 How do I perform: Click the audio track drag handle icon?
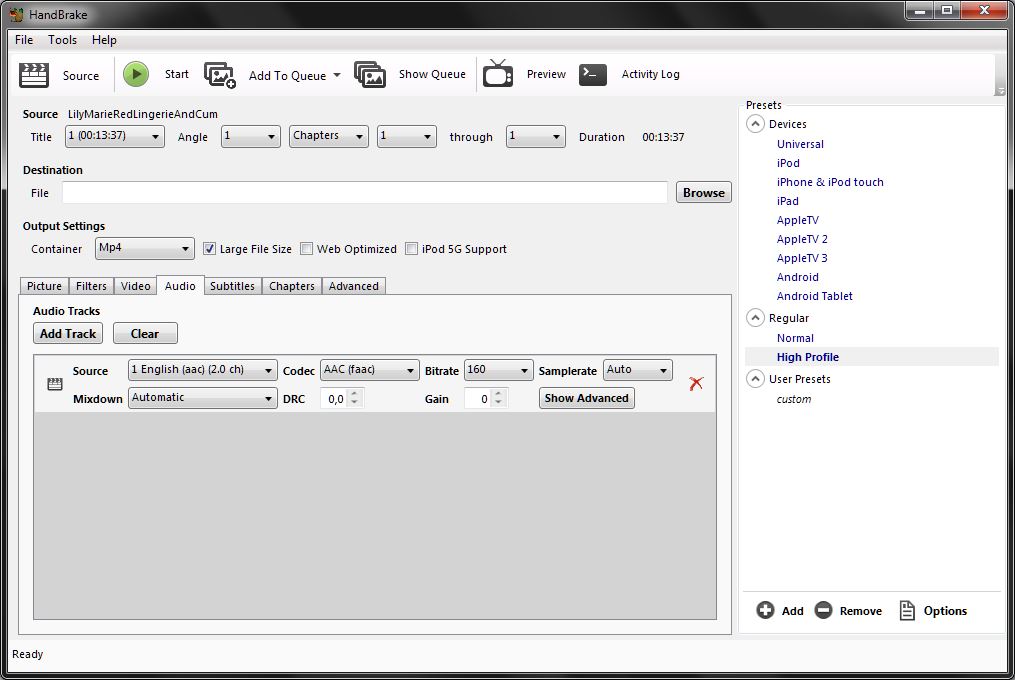coord(55,384)
